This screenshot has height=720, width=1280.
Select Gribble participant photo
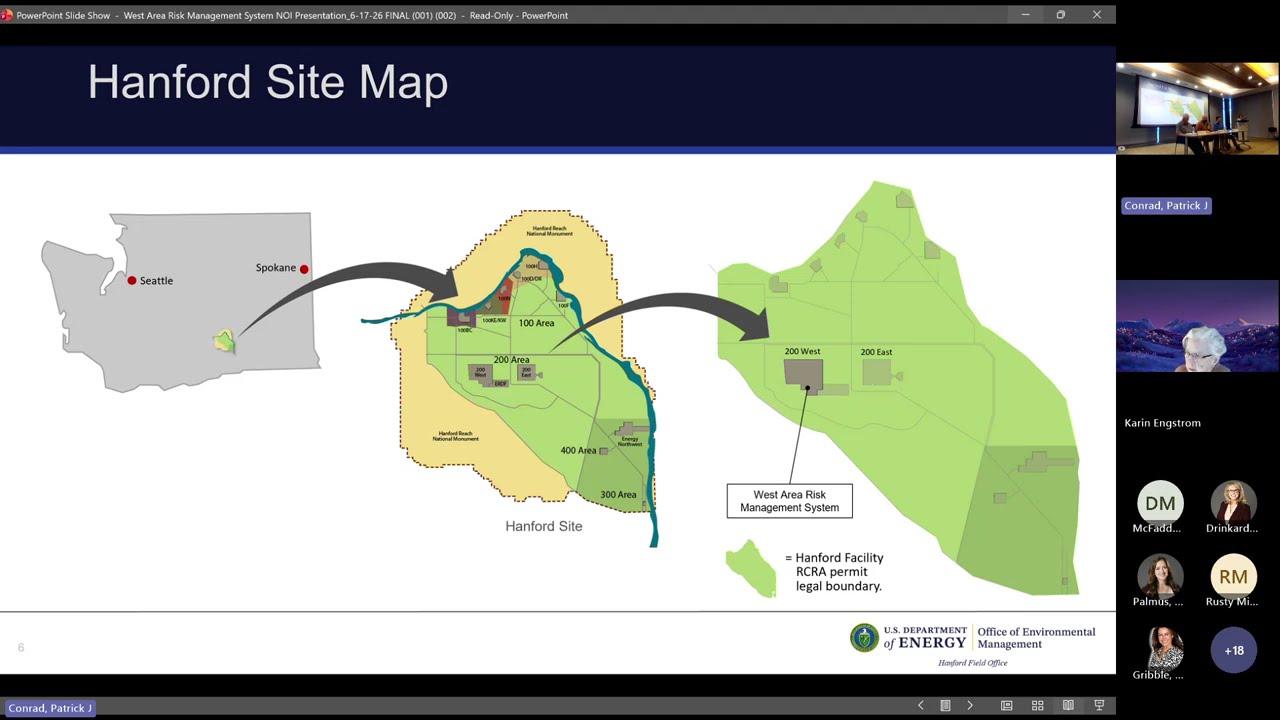point(1160,650)
